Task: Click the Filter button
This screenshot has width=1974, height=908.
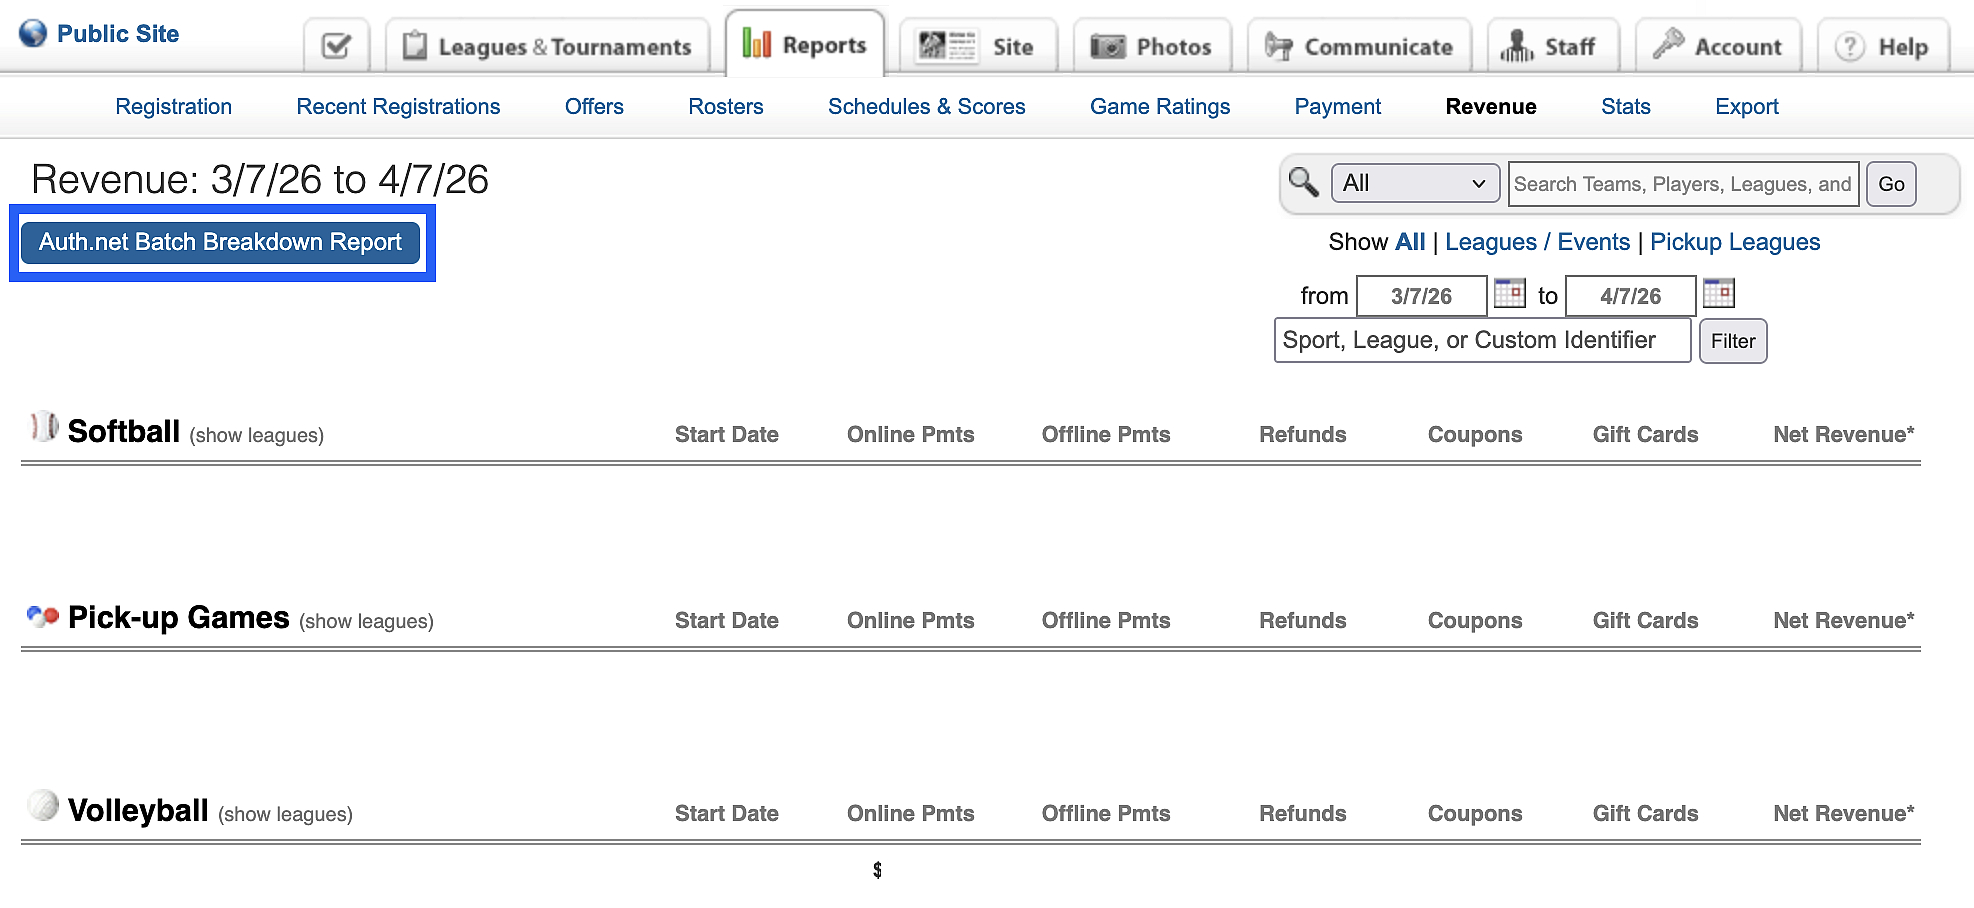Action: point(1733,341)
